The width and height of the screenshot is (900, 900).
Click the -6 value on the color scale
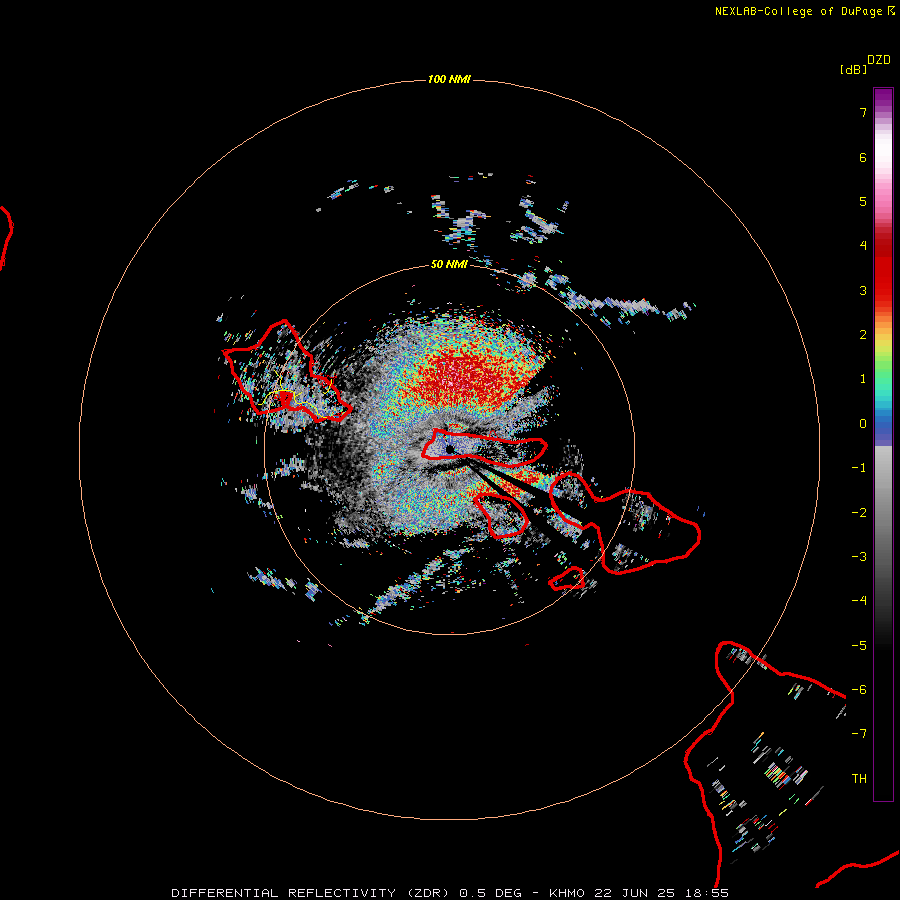[x=859, y=690]
